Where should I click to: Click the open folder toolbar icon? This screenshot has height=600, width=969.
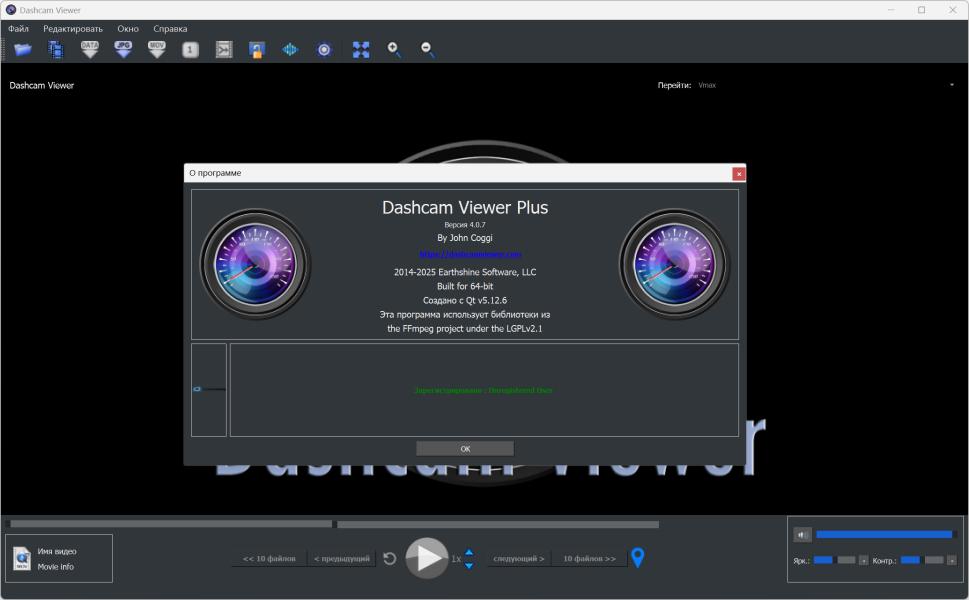(x=22, y=49)
